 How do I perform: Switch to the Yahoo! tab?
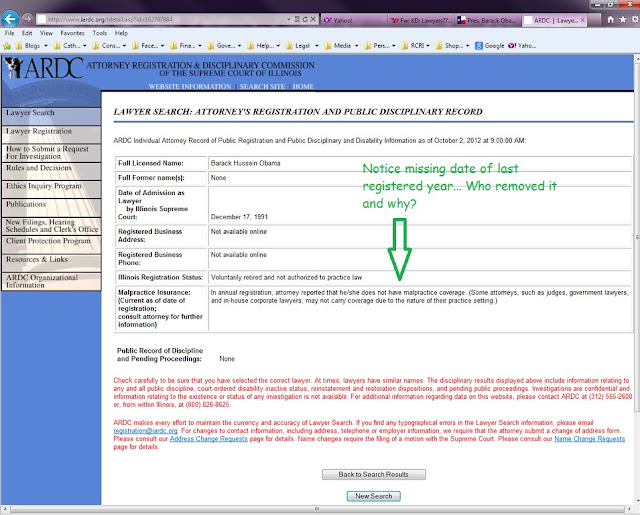coord(353,20)
